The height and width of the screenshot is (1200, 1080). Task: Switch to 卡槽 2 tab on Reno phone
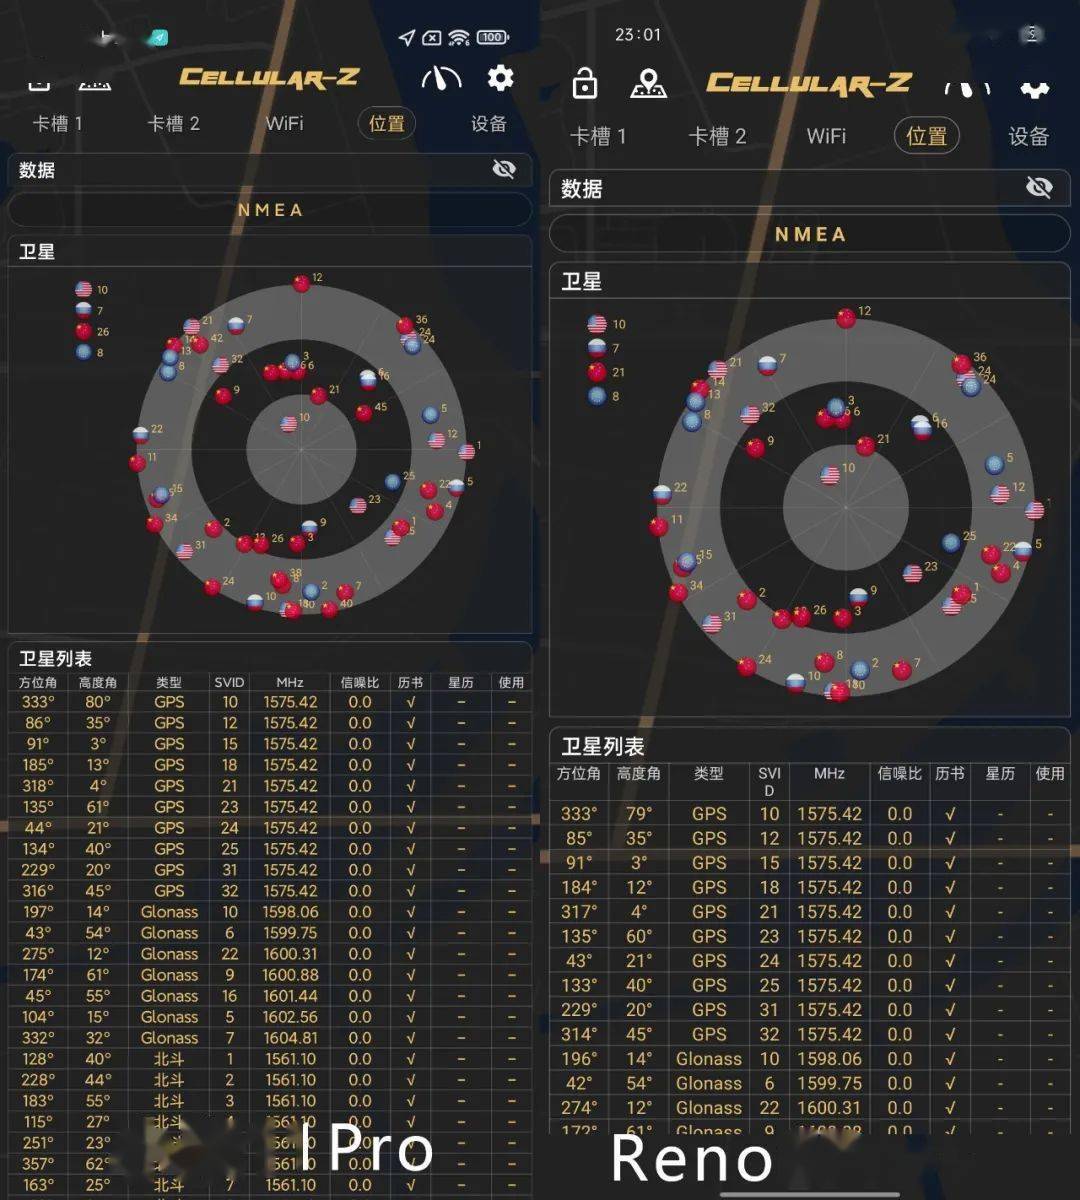click(717, 136)
